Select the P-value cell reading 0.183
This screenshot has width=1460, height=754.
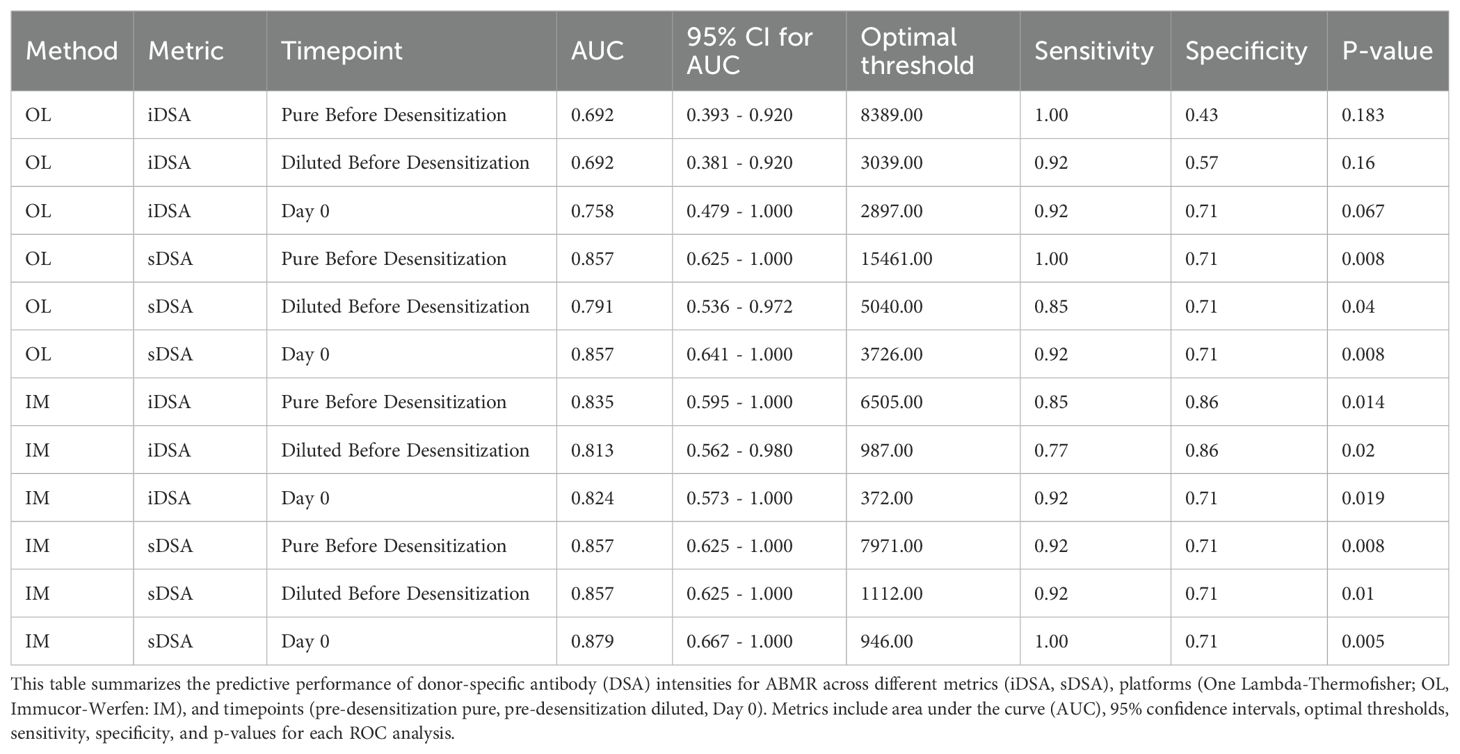click(1363, 115)
